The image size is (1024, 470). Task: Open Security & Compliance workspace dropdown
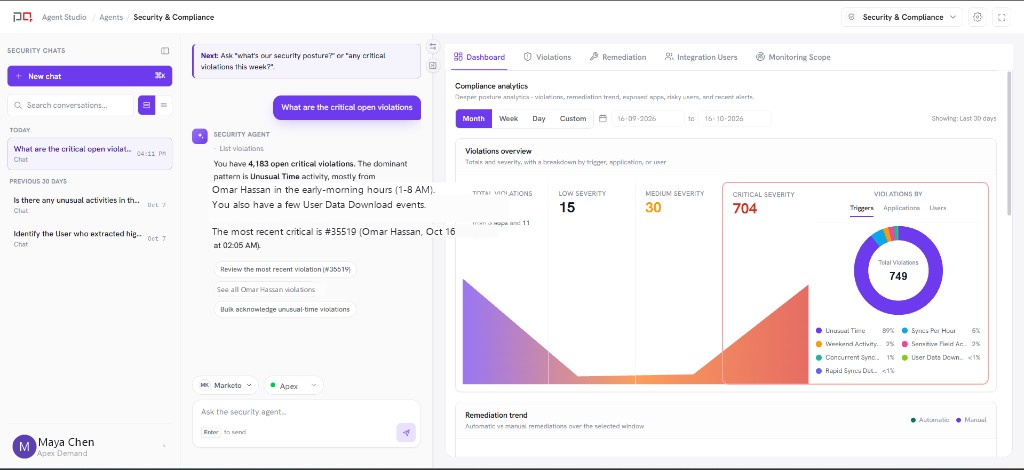click(x=902, y=18)
